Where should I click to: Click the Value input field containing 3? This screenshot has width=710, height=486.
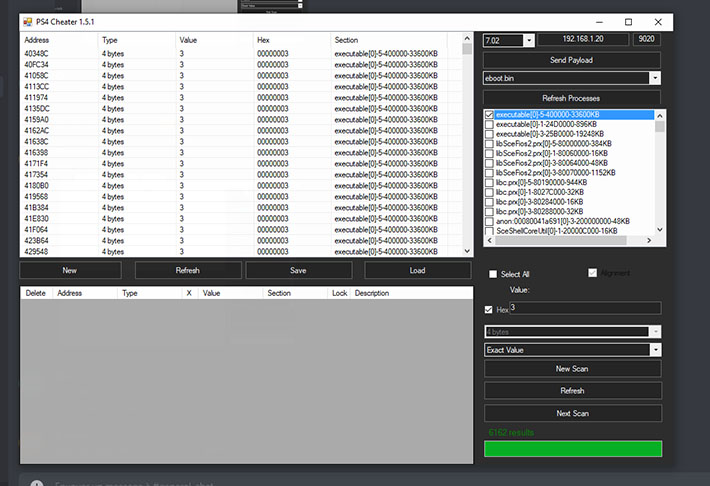585,308
